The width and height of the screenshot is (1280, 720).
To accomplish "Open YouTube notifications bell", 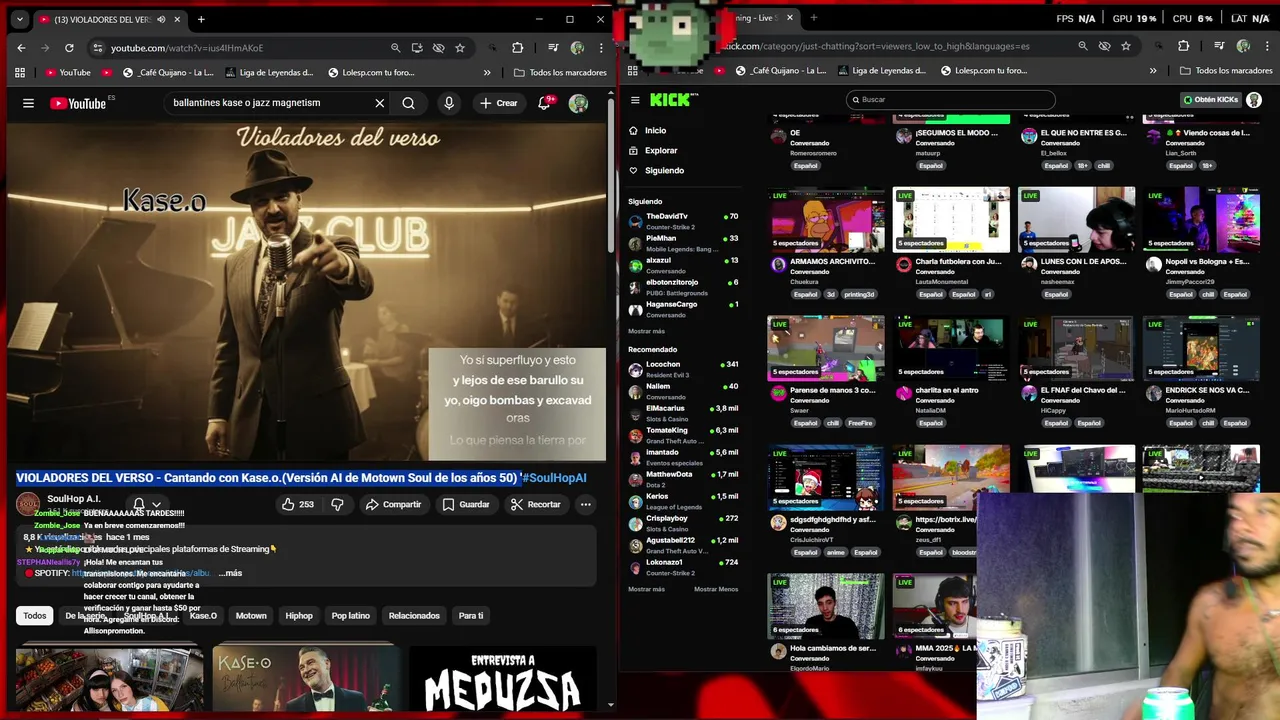I will pyautogui.click(x=545, y=103).
